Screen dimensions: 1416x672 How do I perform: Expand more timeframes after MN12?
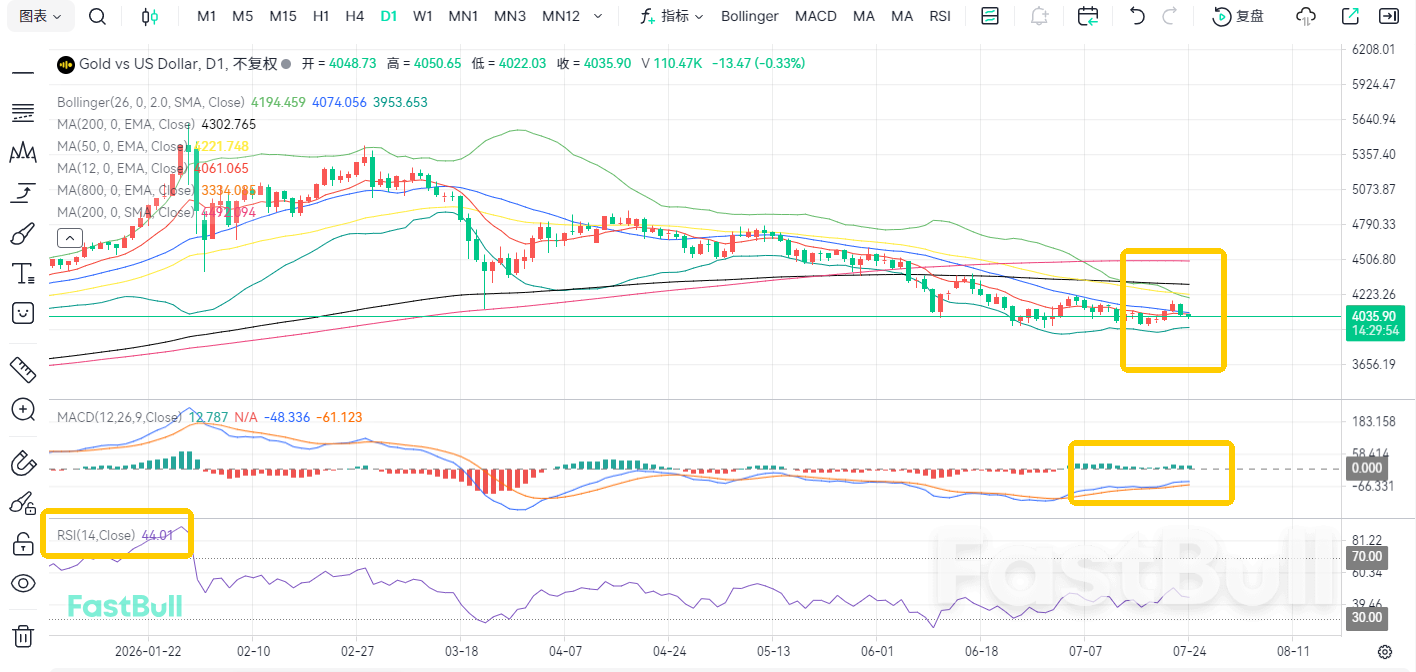click(598, 16)
